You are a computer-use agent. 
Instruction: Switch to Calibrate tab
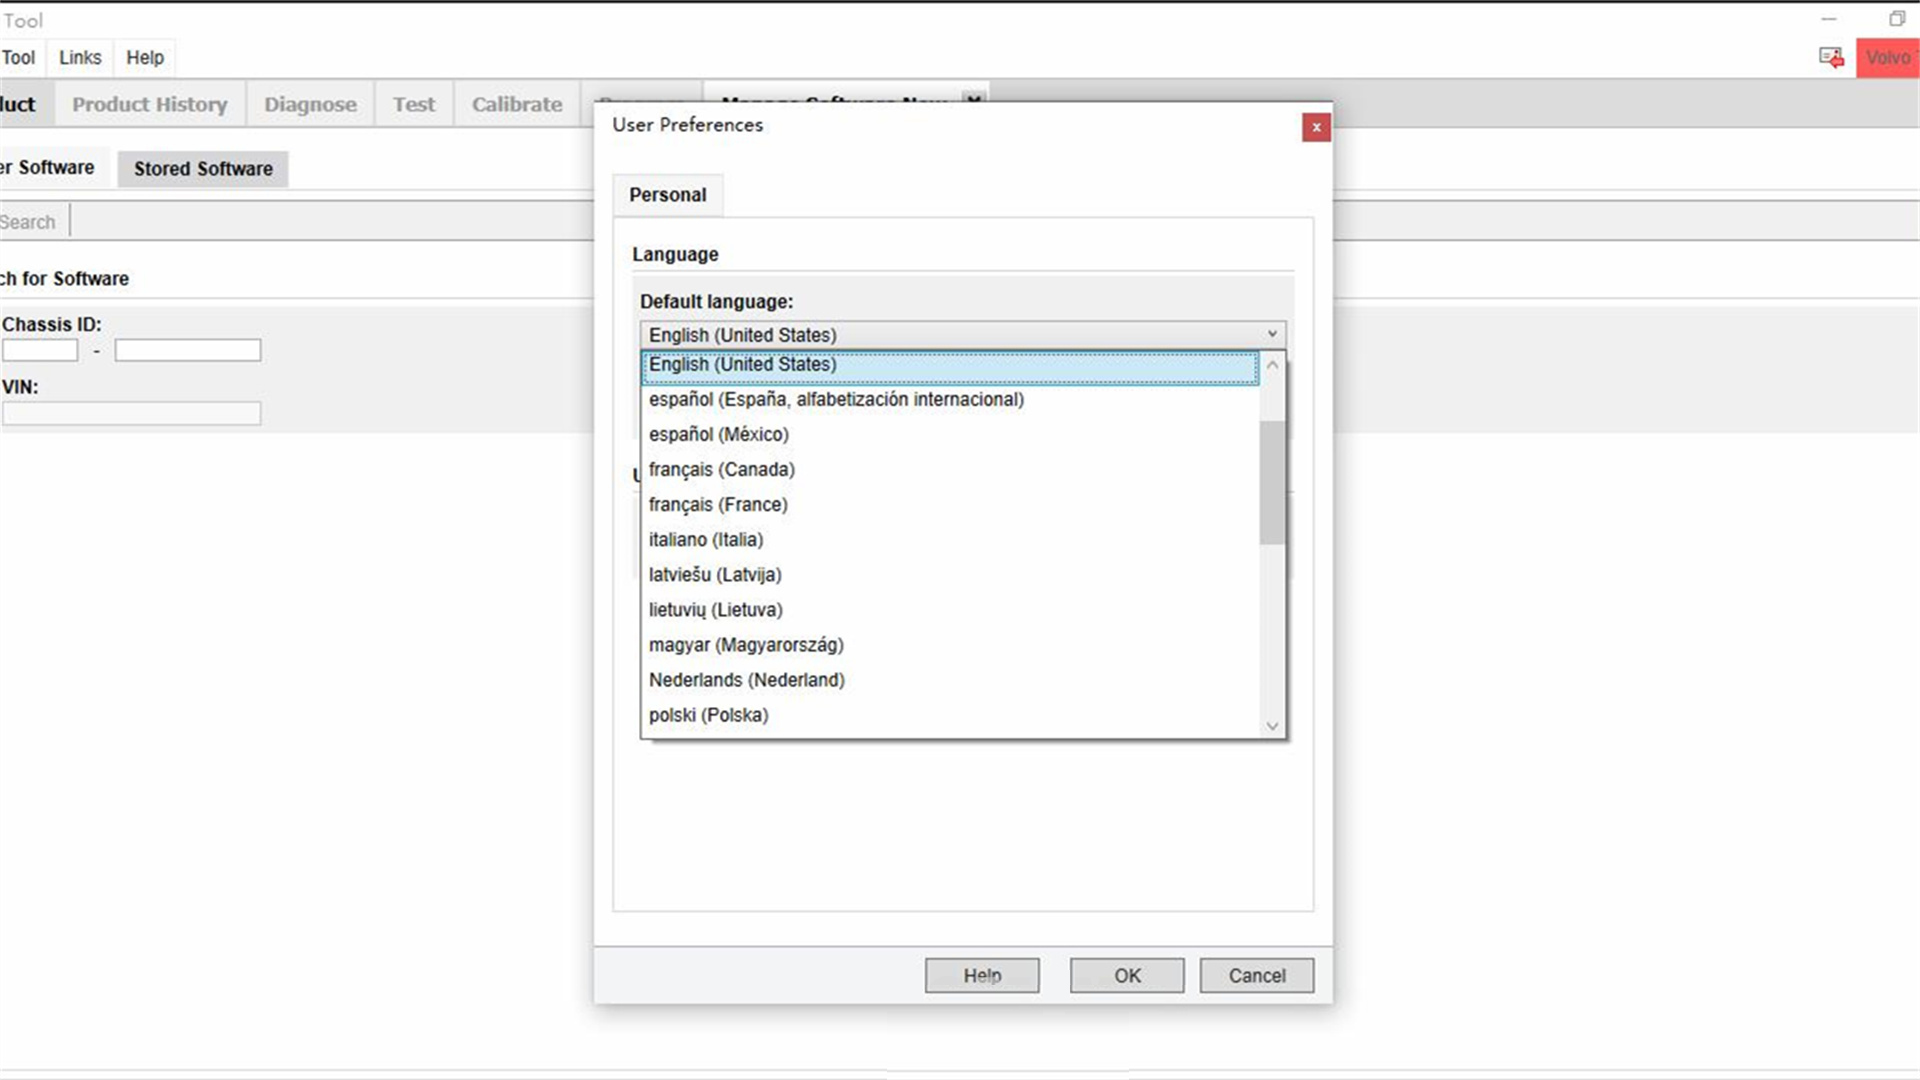[517, 104]
